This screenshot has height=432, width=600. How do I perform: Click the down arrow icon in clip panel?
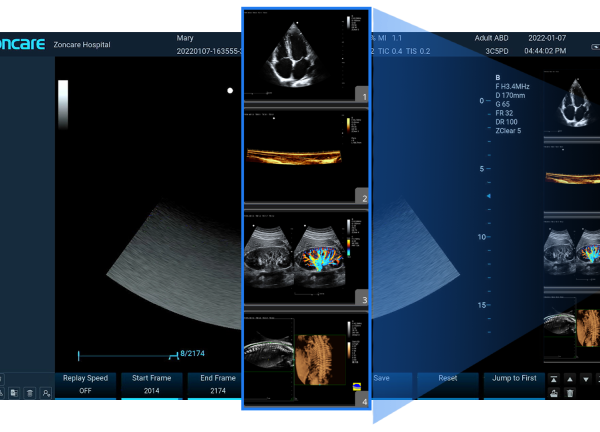[586, 379]
